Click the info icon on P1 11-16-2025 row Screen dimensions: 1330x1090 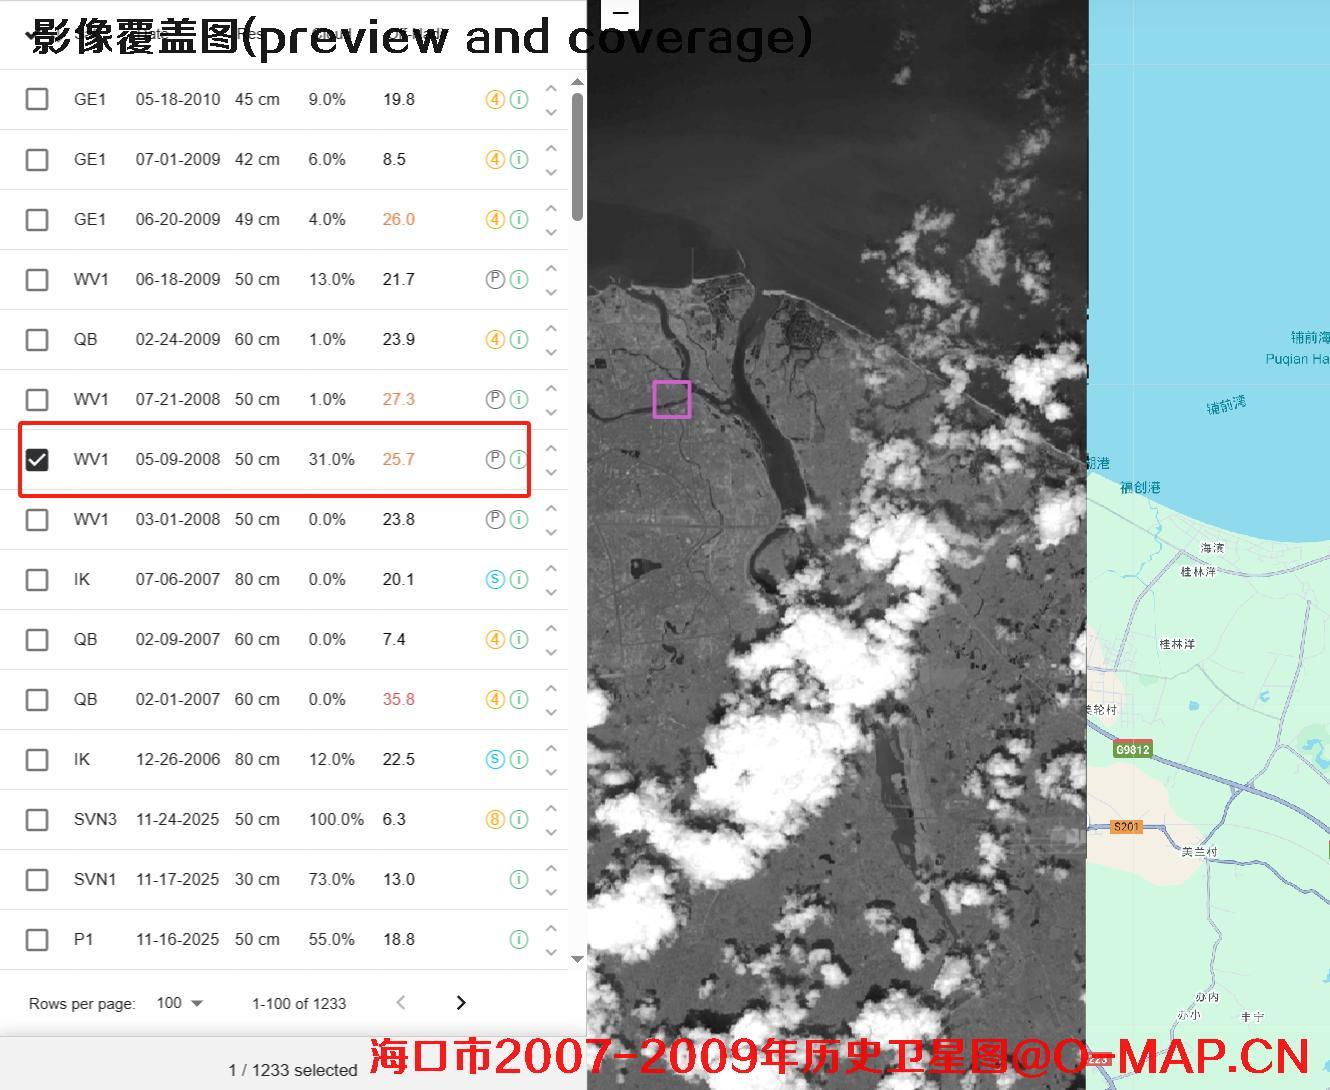519,939
